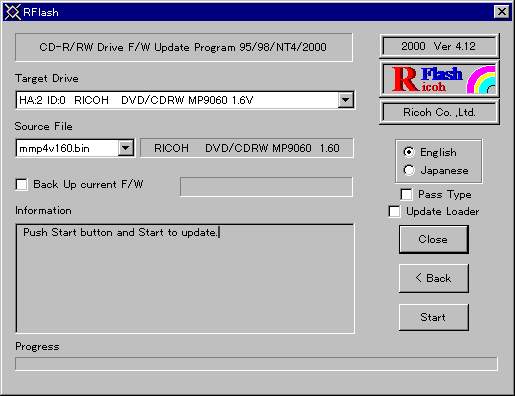
Task: Click Start to begin firmware update
Action: click(x=434, y=317)
